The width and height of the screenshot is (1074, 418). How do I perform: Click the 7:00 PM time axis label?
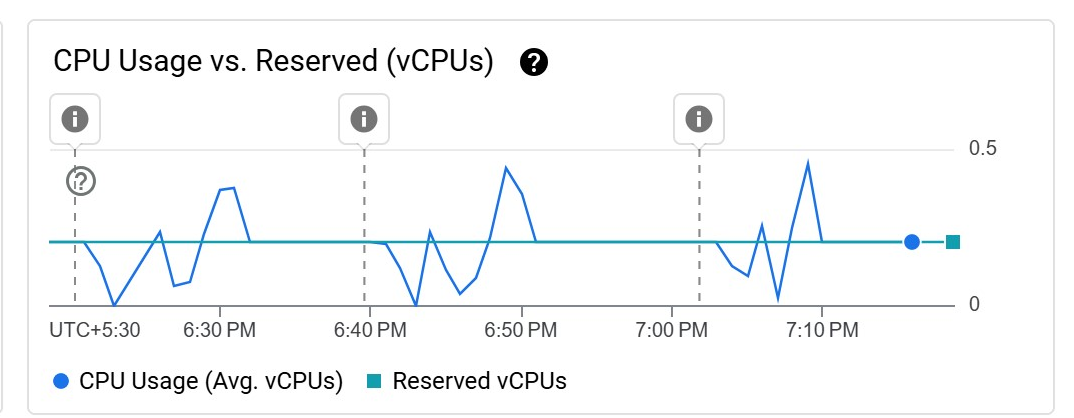pyautogui.click(x=671, y=330)
